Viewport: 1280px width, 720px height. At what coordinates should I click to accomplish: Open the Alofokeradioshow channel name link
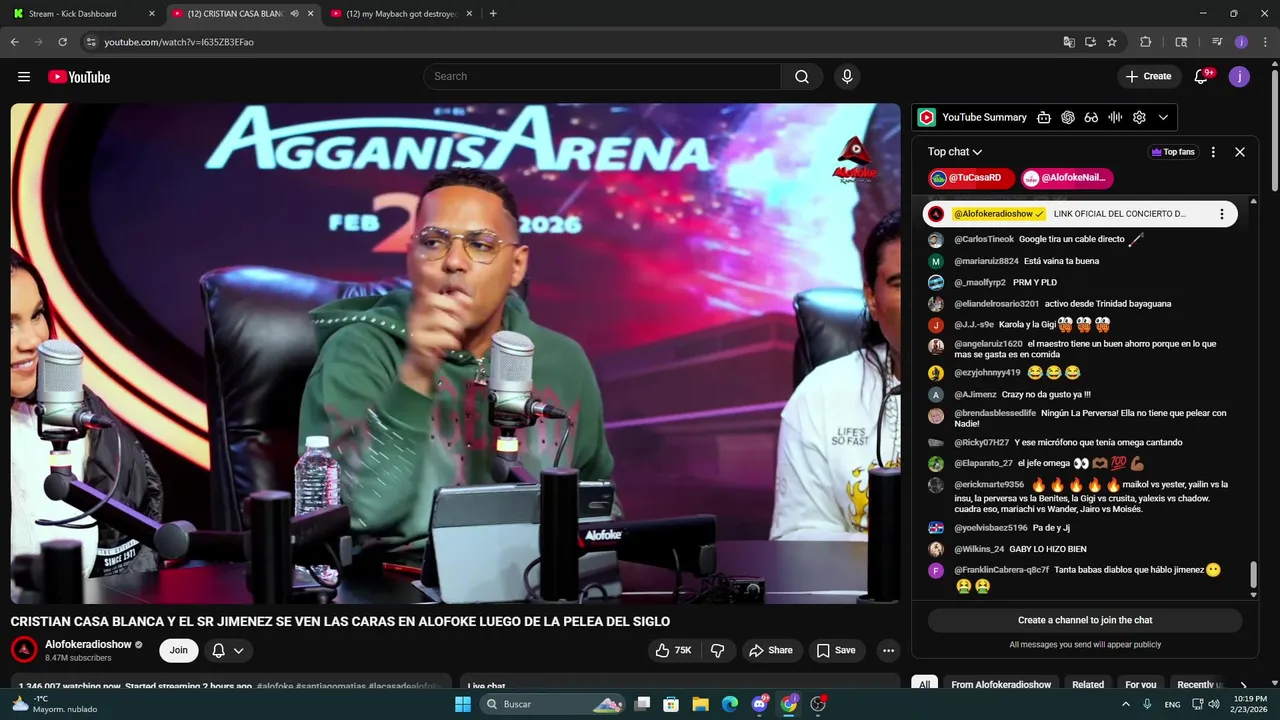(x=88, y=644)
